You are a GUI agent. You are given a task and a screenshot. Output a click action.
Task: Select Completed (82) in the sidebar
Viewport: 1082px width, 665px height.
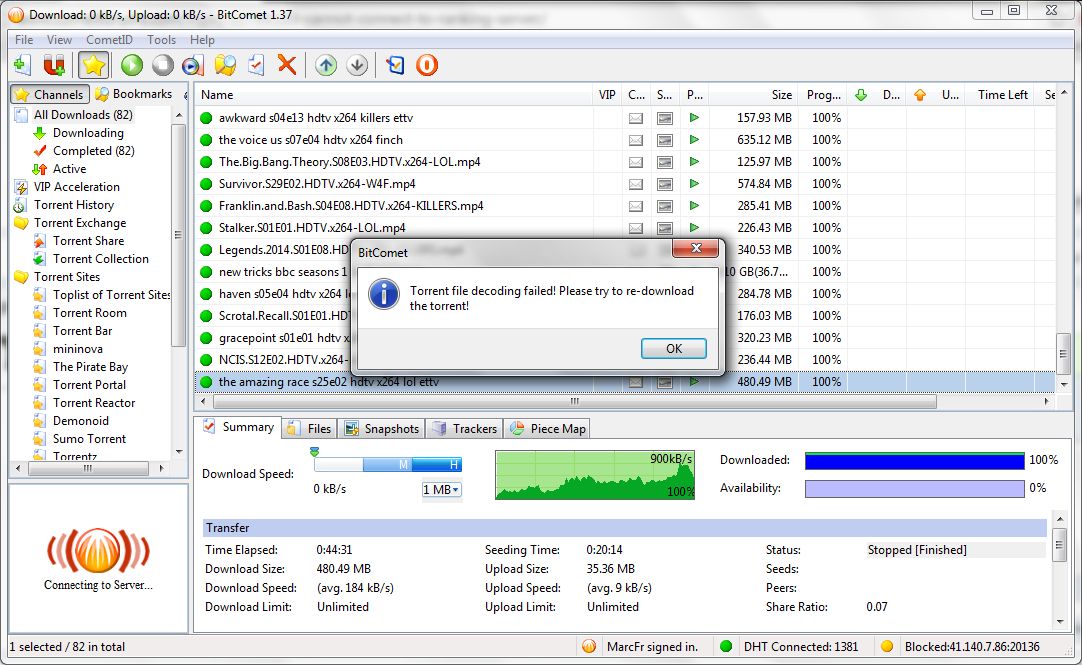pos(93,150)
